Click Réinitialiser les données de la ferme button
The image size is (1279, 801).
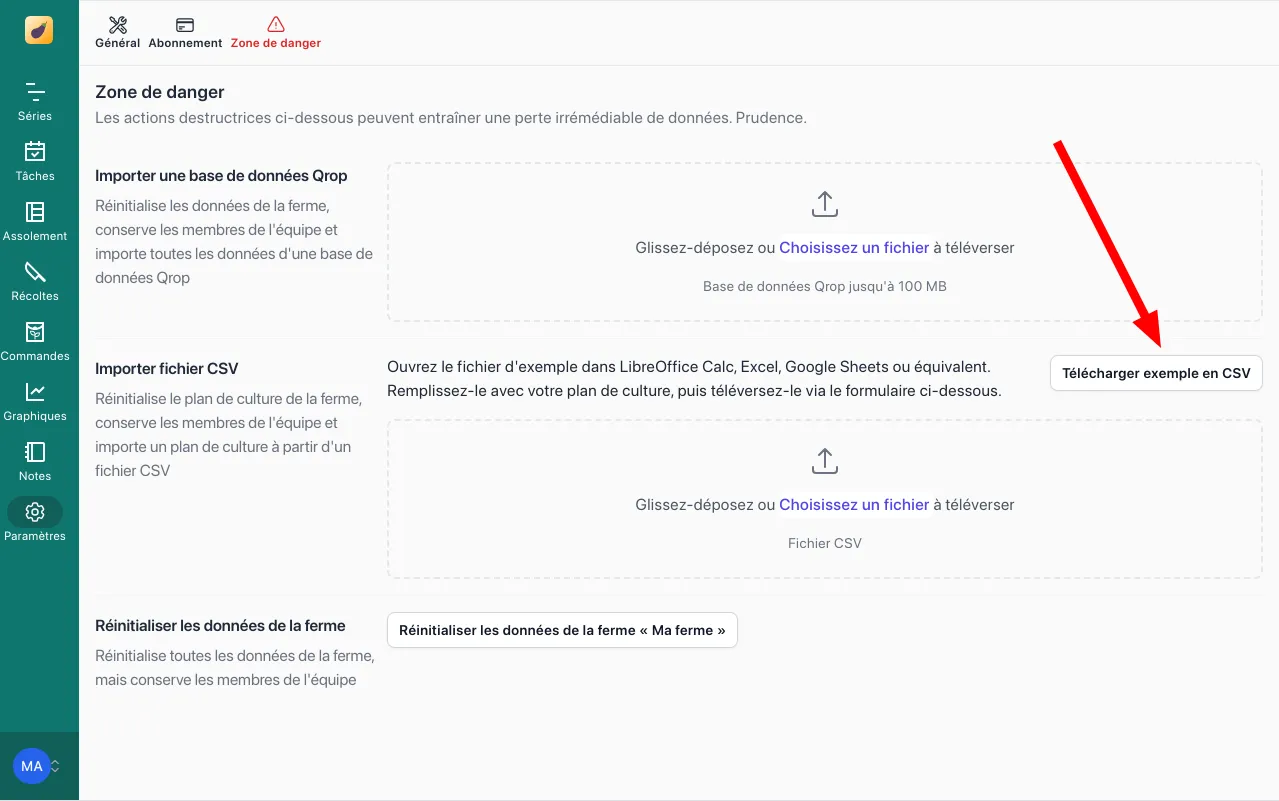click(x=562, y=630)
